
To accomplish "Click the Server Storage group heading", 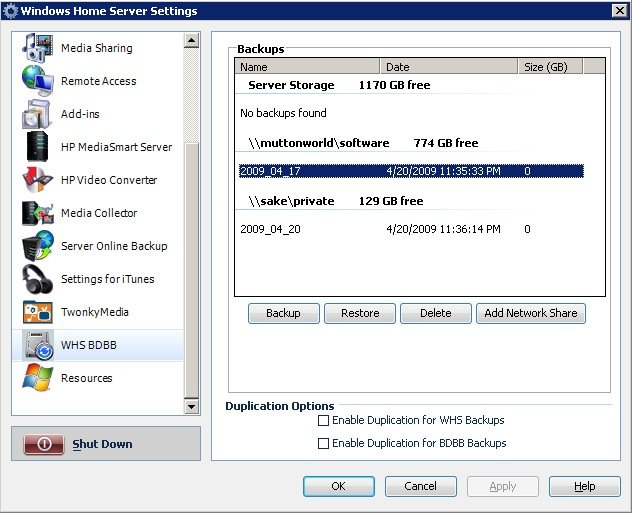I will 291,85.
